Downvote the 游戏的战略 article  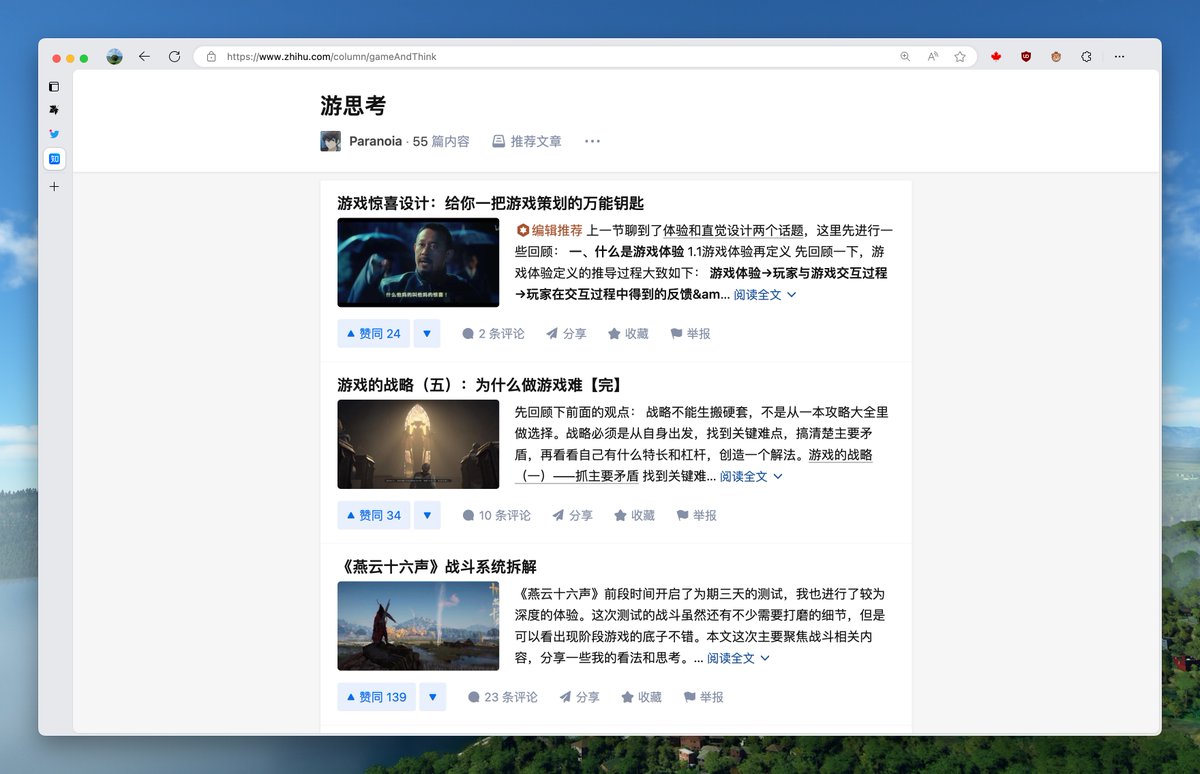(x=427, y=515)
